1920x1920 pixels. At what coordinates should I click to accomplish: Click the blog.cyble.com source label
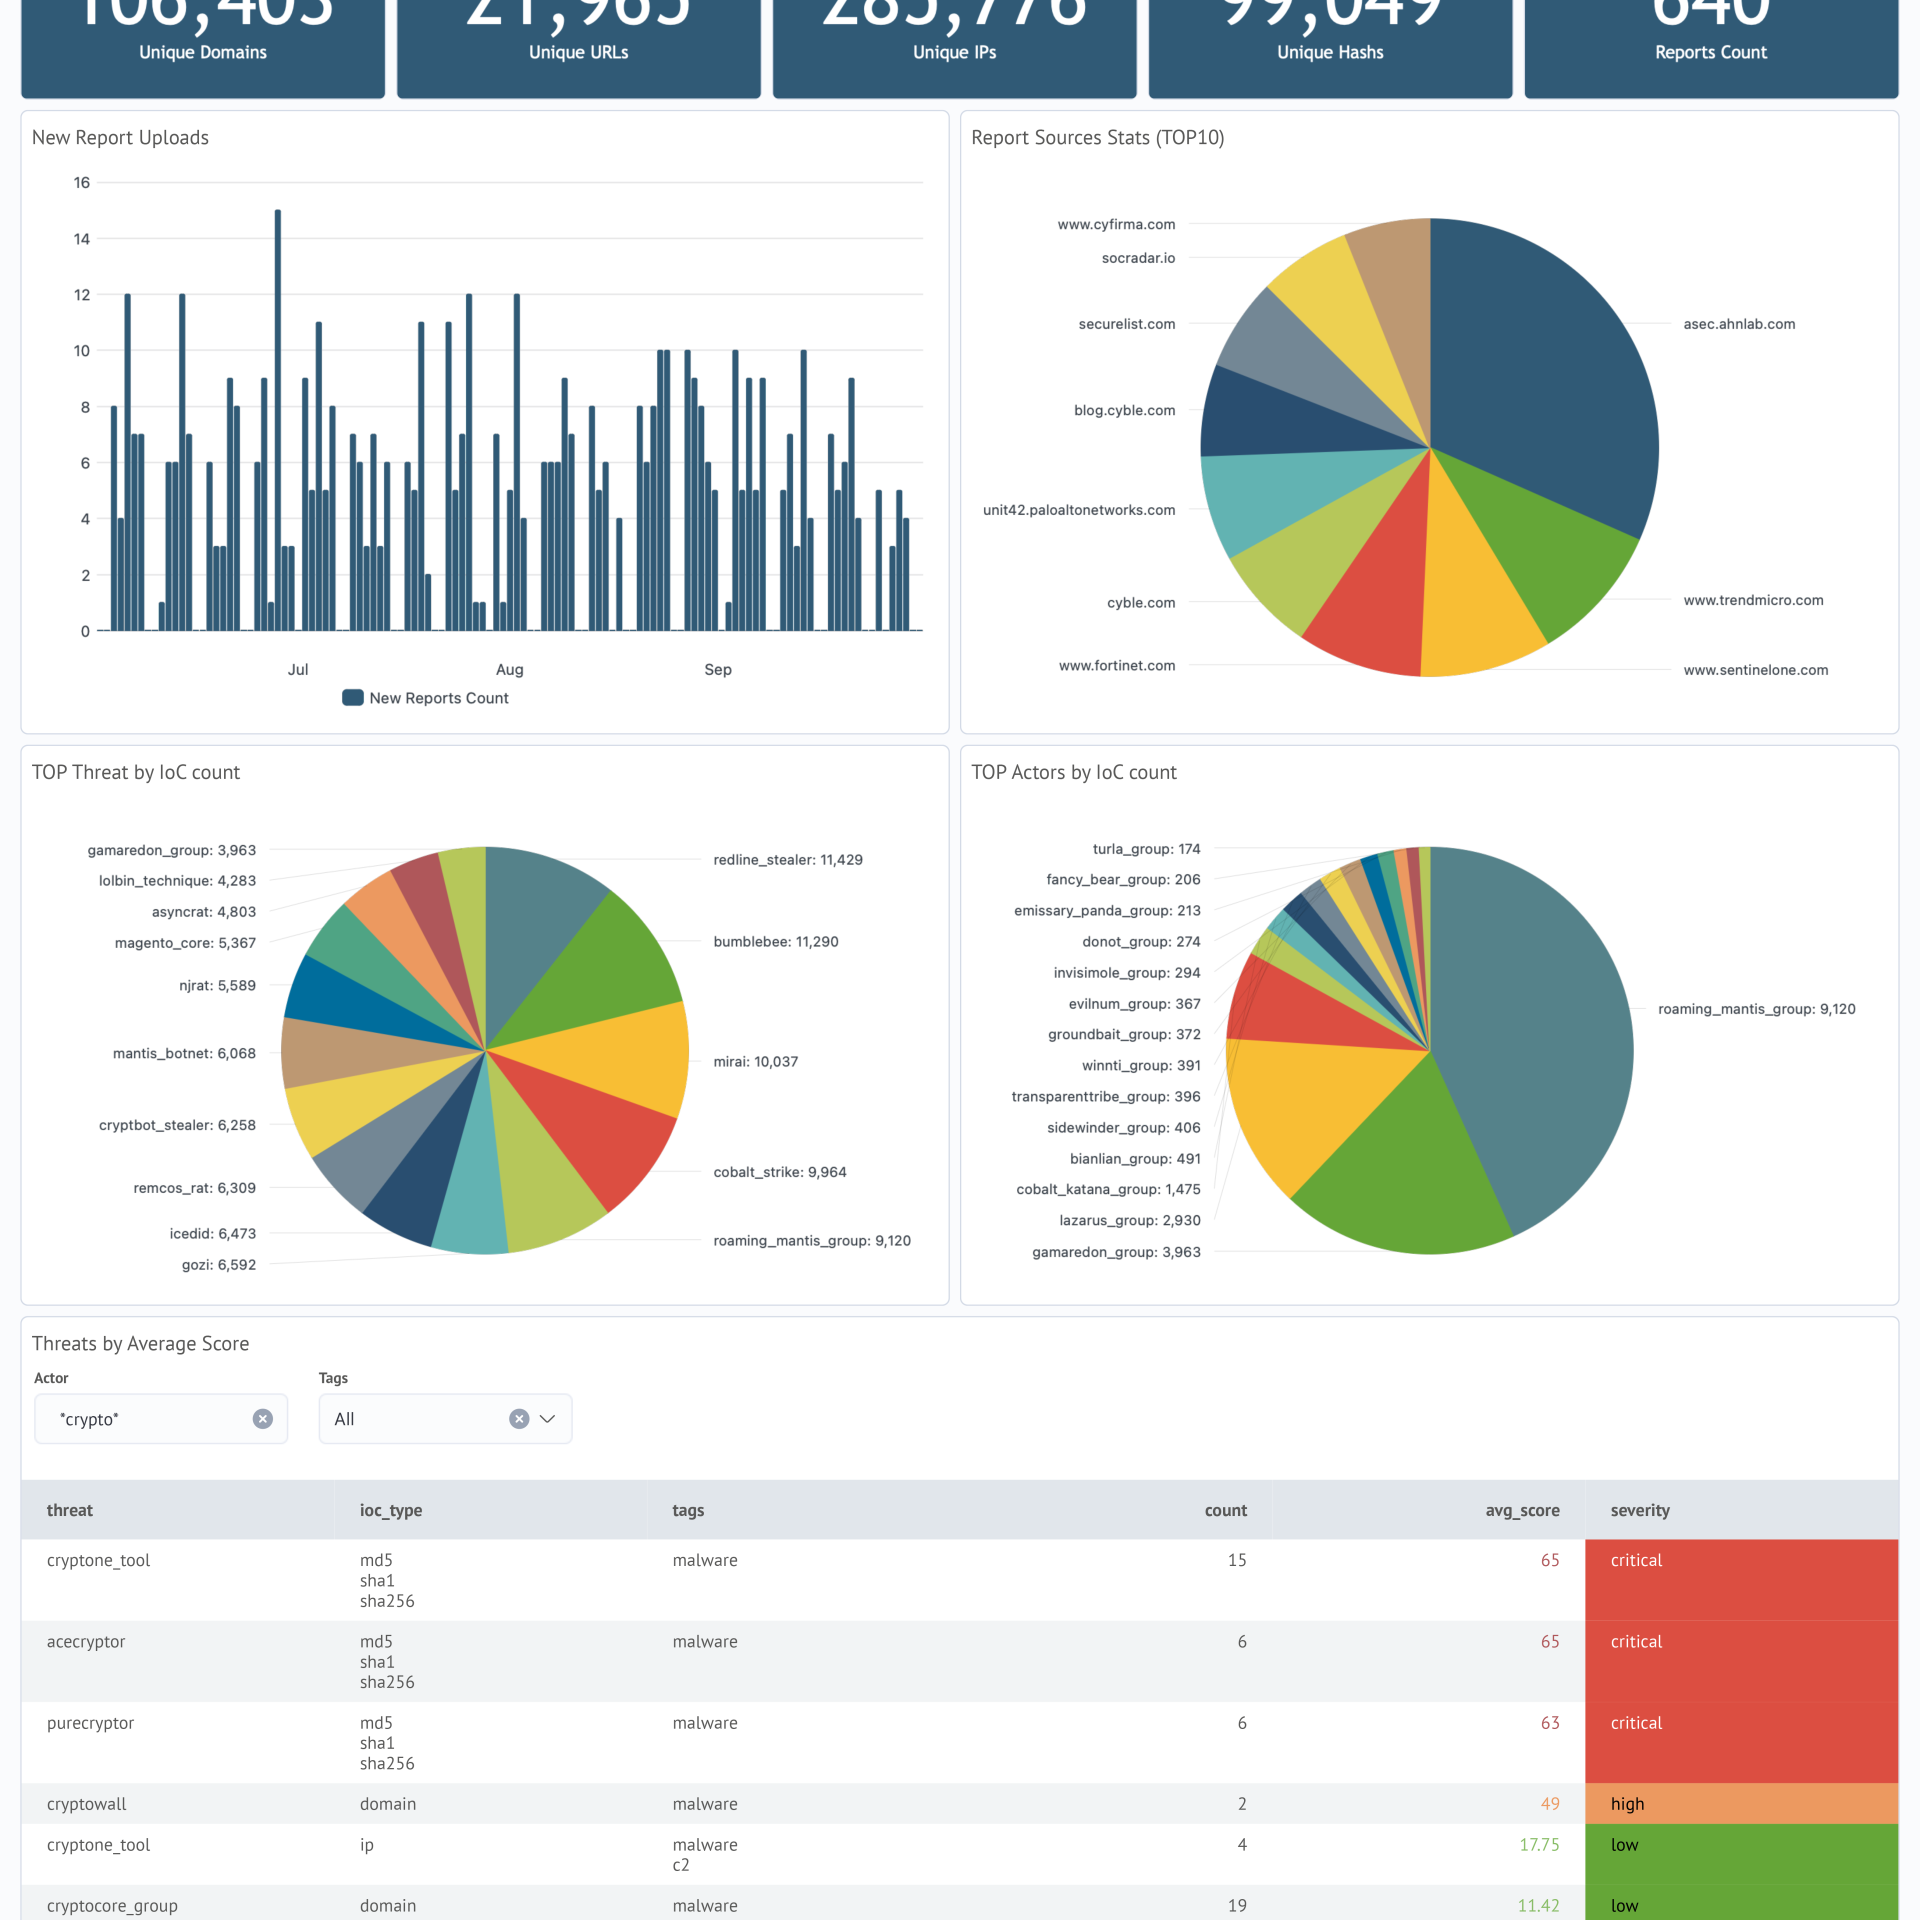point(1125,410)
